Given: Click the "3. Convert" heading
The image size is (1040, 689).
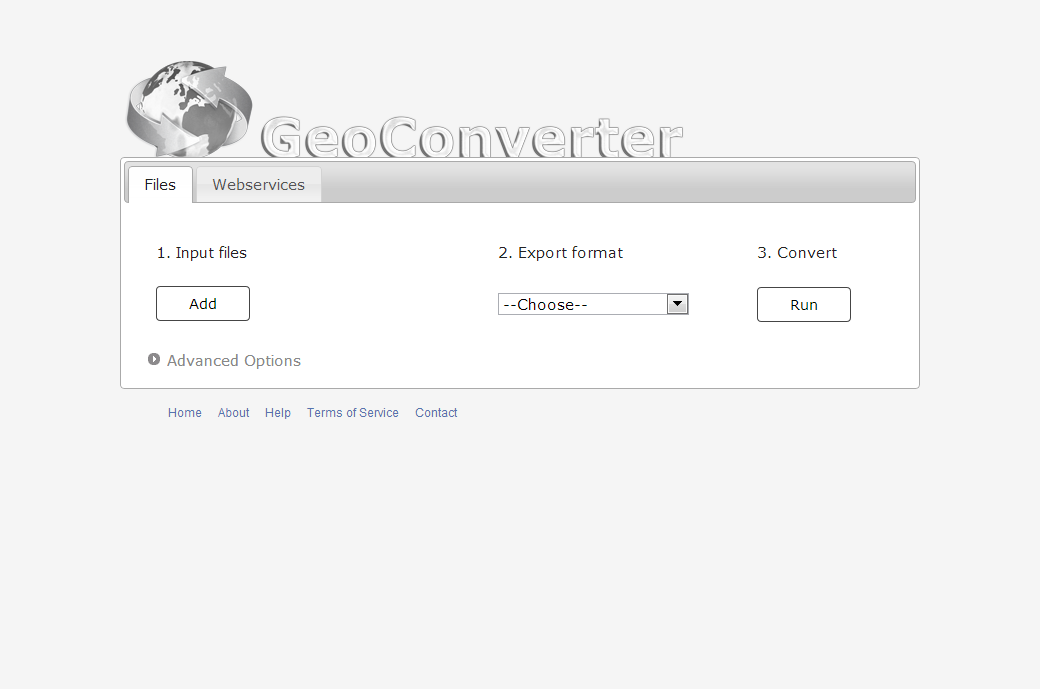Looking at the screenshot, I should [x=797, y=253].
